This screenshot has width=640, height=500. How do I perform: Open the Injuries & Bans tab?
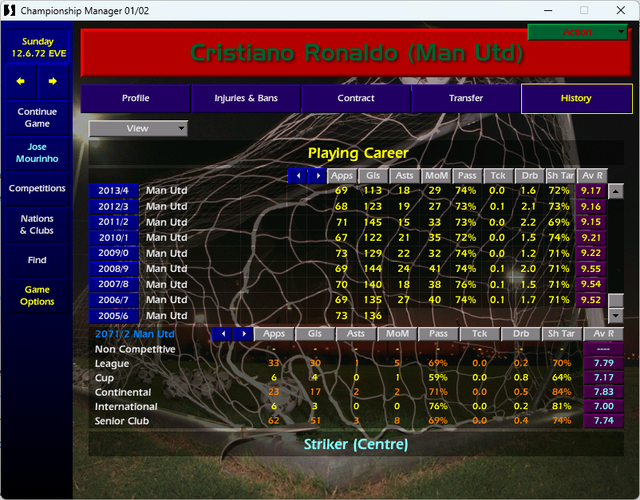pyautogui.click(x=246, y=98)
